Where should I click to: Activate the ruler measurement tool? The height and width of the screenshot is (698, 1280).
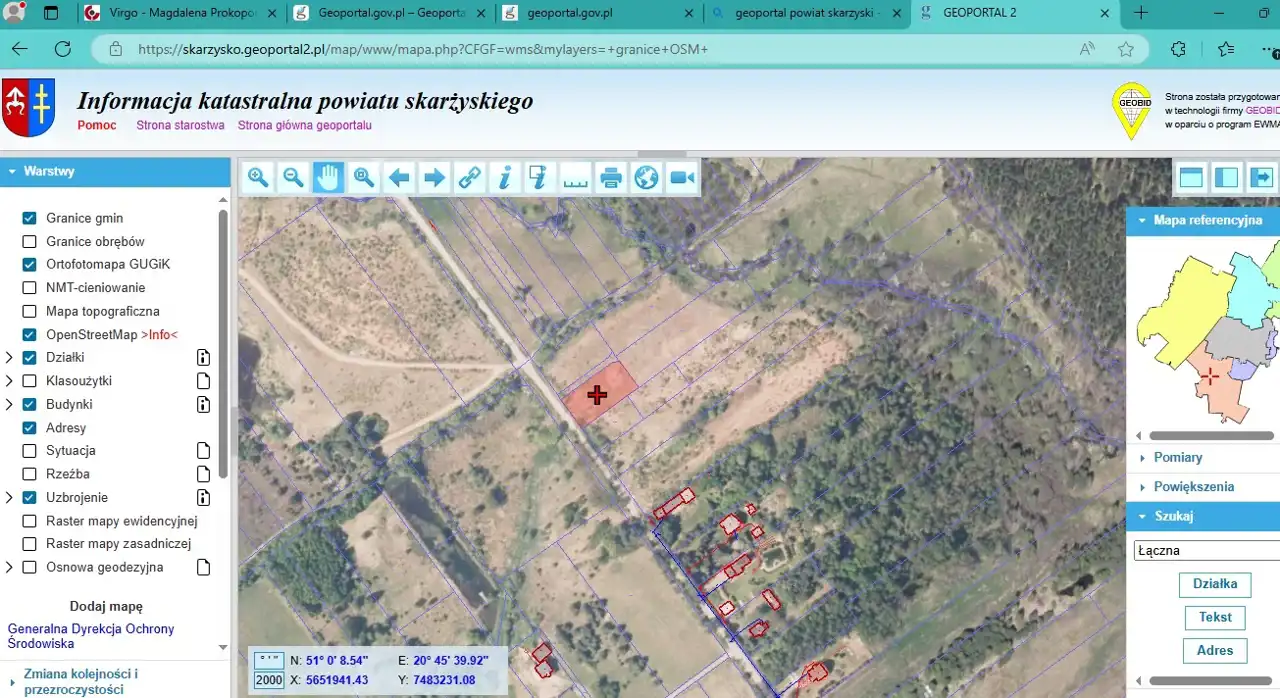[575, 178]
